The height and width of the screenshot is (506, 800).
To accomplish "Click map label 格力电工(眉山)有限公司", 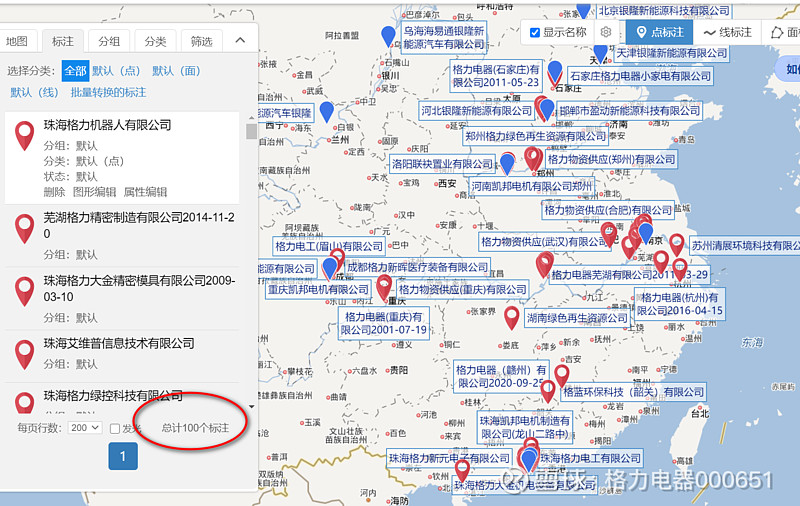I will point(329,246).
